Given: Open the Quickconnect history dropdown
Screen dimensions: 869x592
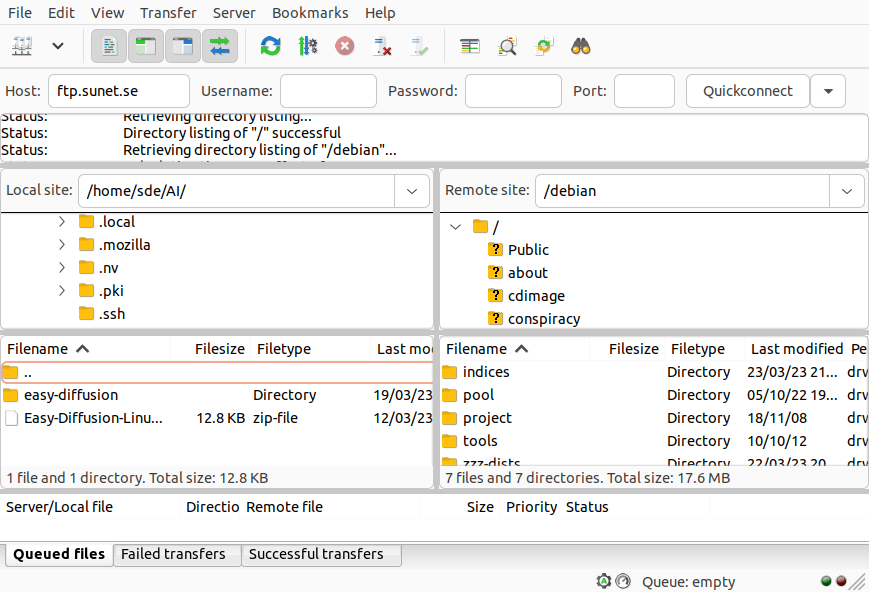Looking at the screenshot, I should (x=828, y=90).
